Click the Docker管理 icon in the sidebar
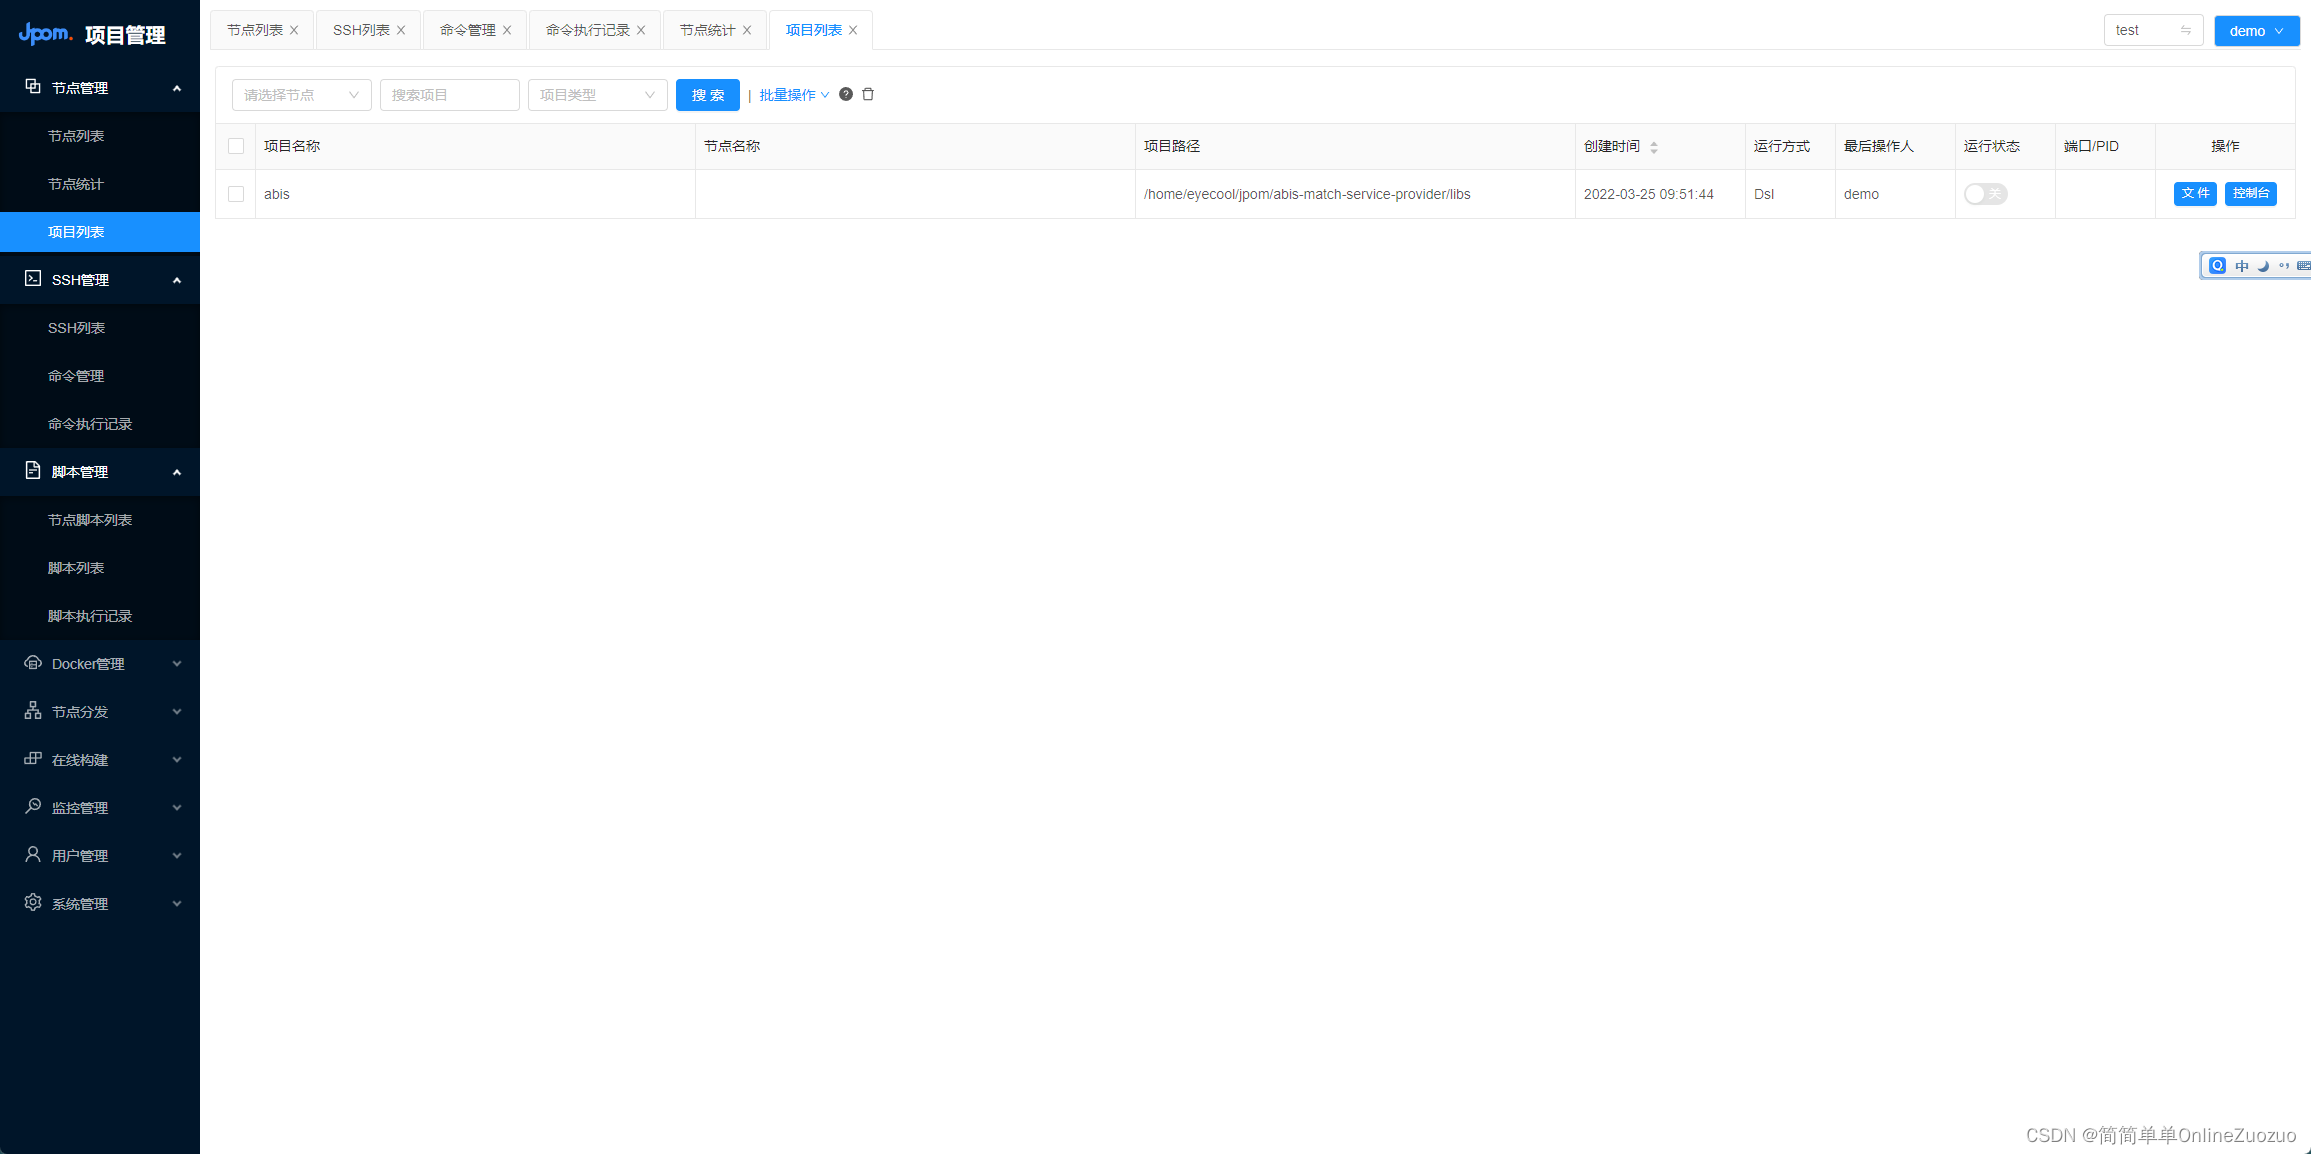Image resolution: width=2311 pixels, height=1154 pixels. pyautogui.click(x=33, y=663)
